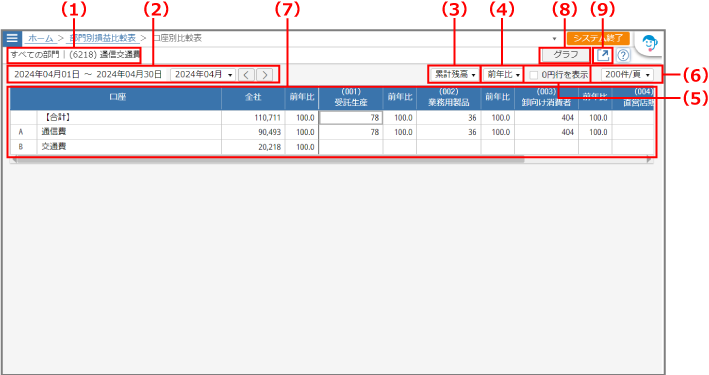Open the 累計残高 dropdown
Viewport: 709px width, 375px height.
click(454, 75)
